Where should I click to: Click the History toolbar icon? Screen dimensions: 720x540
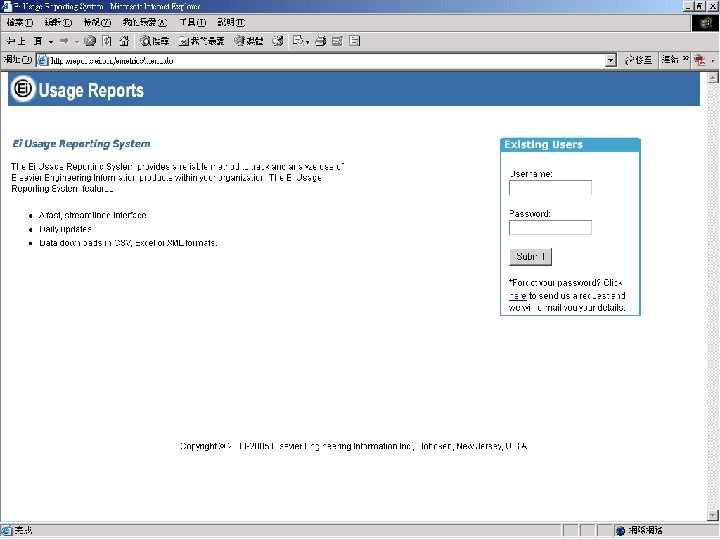pos(277,41)
